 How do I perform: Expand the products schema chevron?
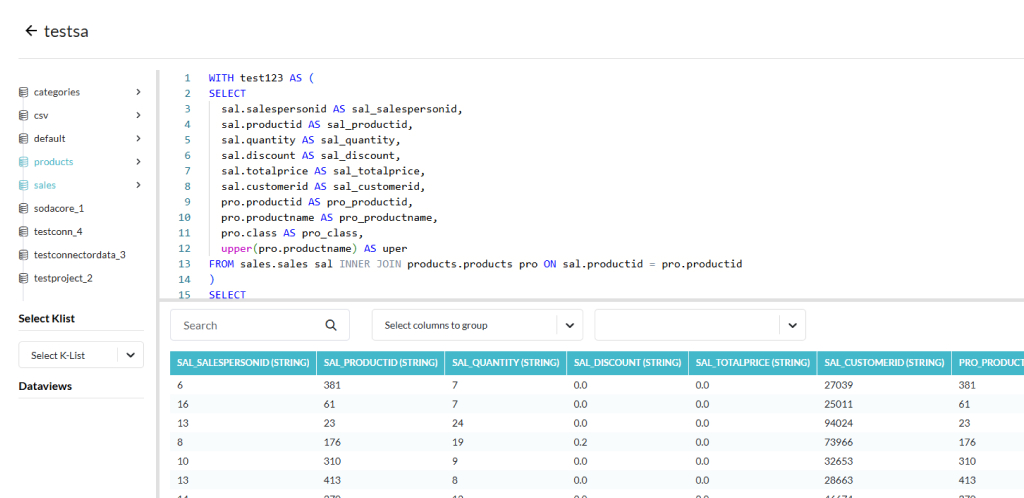[138, 161]
